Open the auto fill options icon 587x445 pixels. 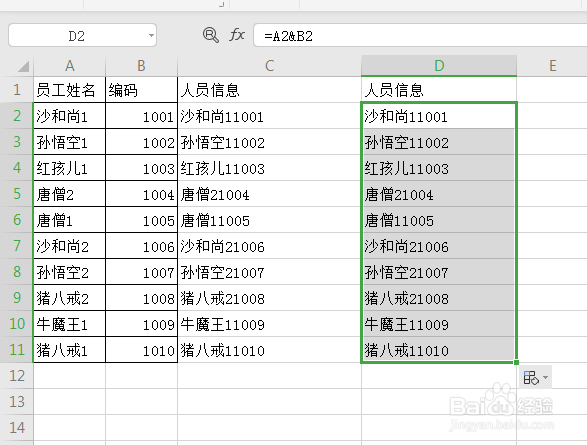tap(530, 377)
